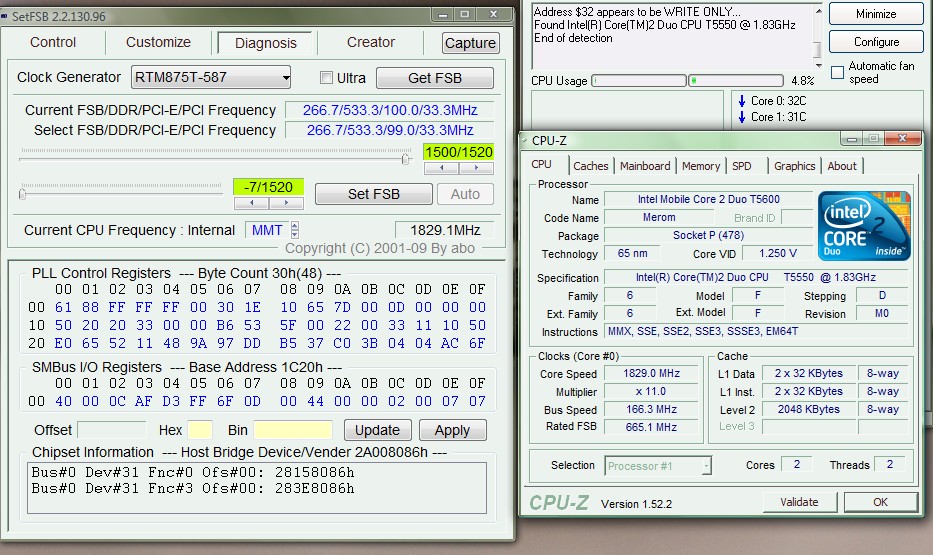This screenshot has width=933, height=555.
Task: Click the first CPU Usage bar
Action: pyautogui.click(x=639, y=80)
